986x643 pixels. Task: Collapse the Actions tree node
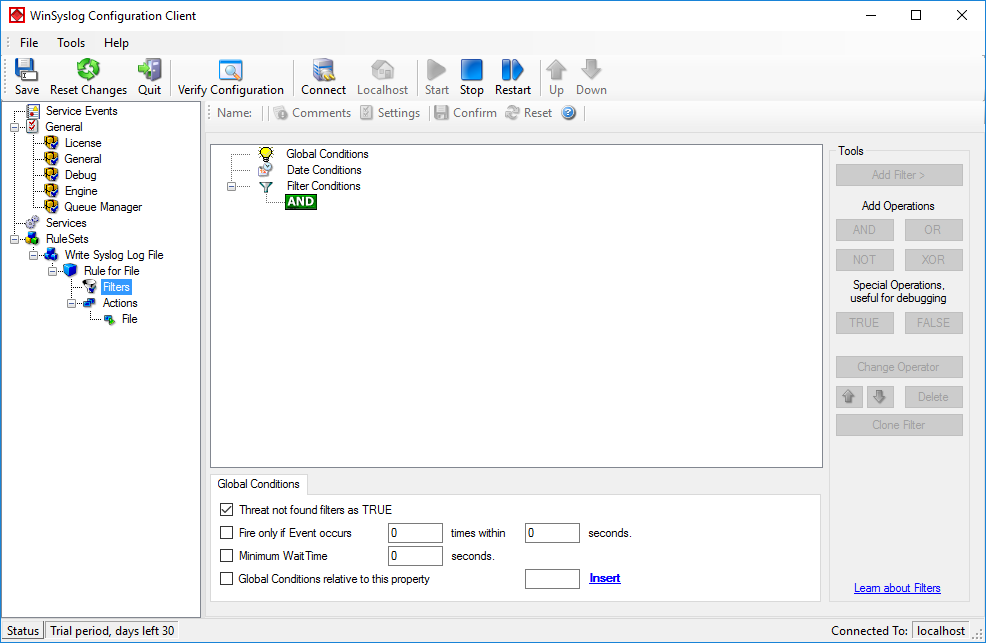tap(72, 304)
